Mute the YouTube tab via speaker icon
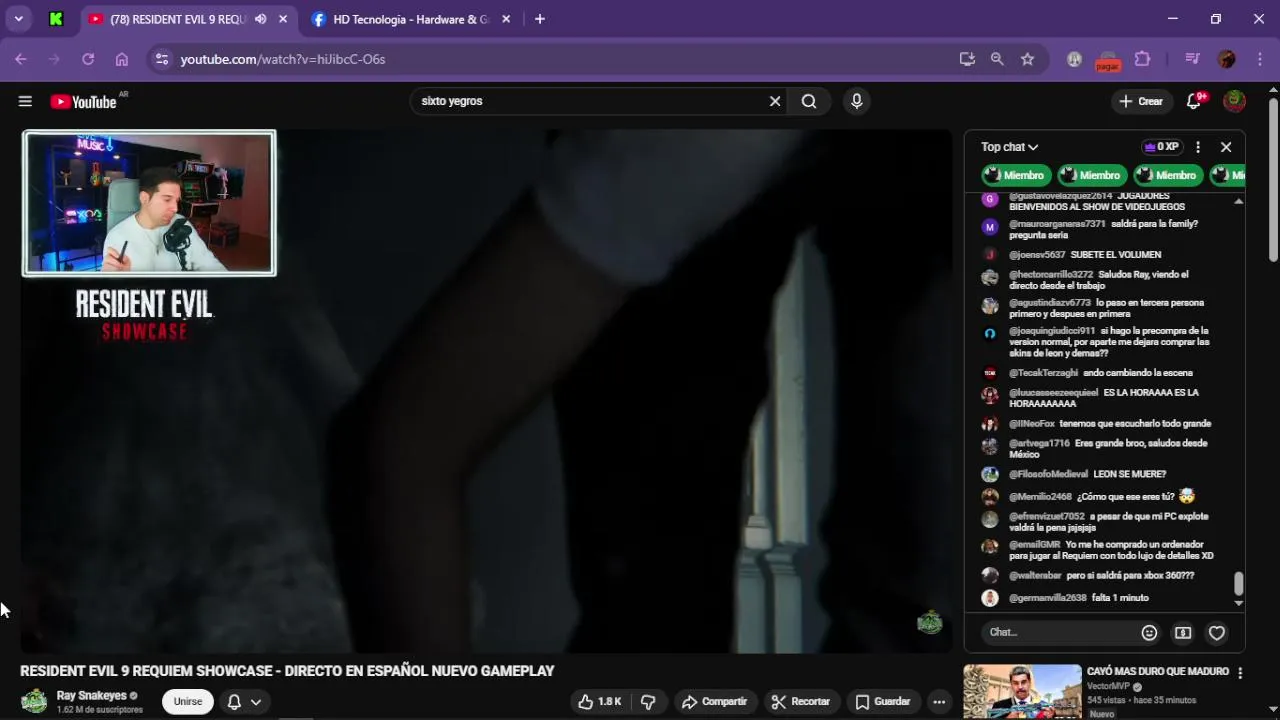This screenshot has width=1280, height=720. click(261, 19)
